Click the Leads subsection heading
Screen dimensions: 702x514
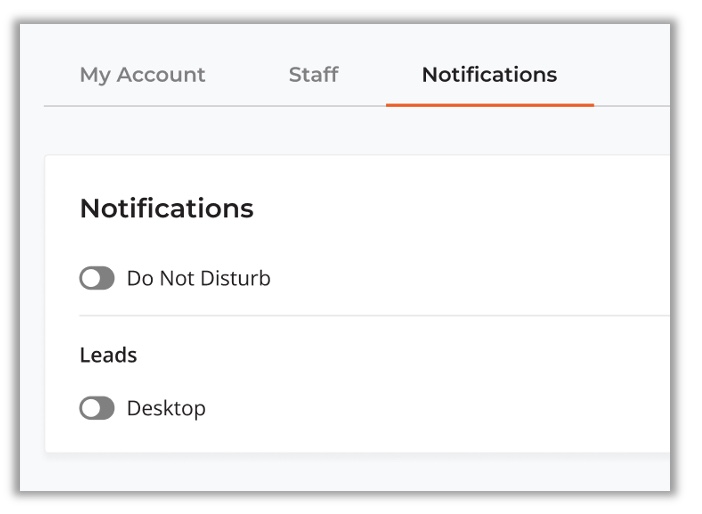click(x=108, y=355)
